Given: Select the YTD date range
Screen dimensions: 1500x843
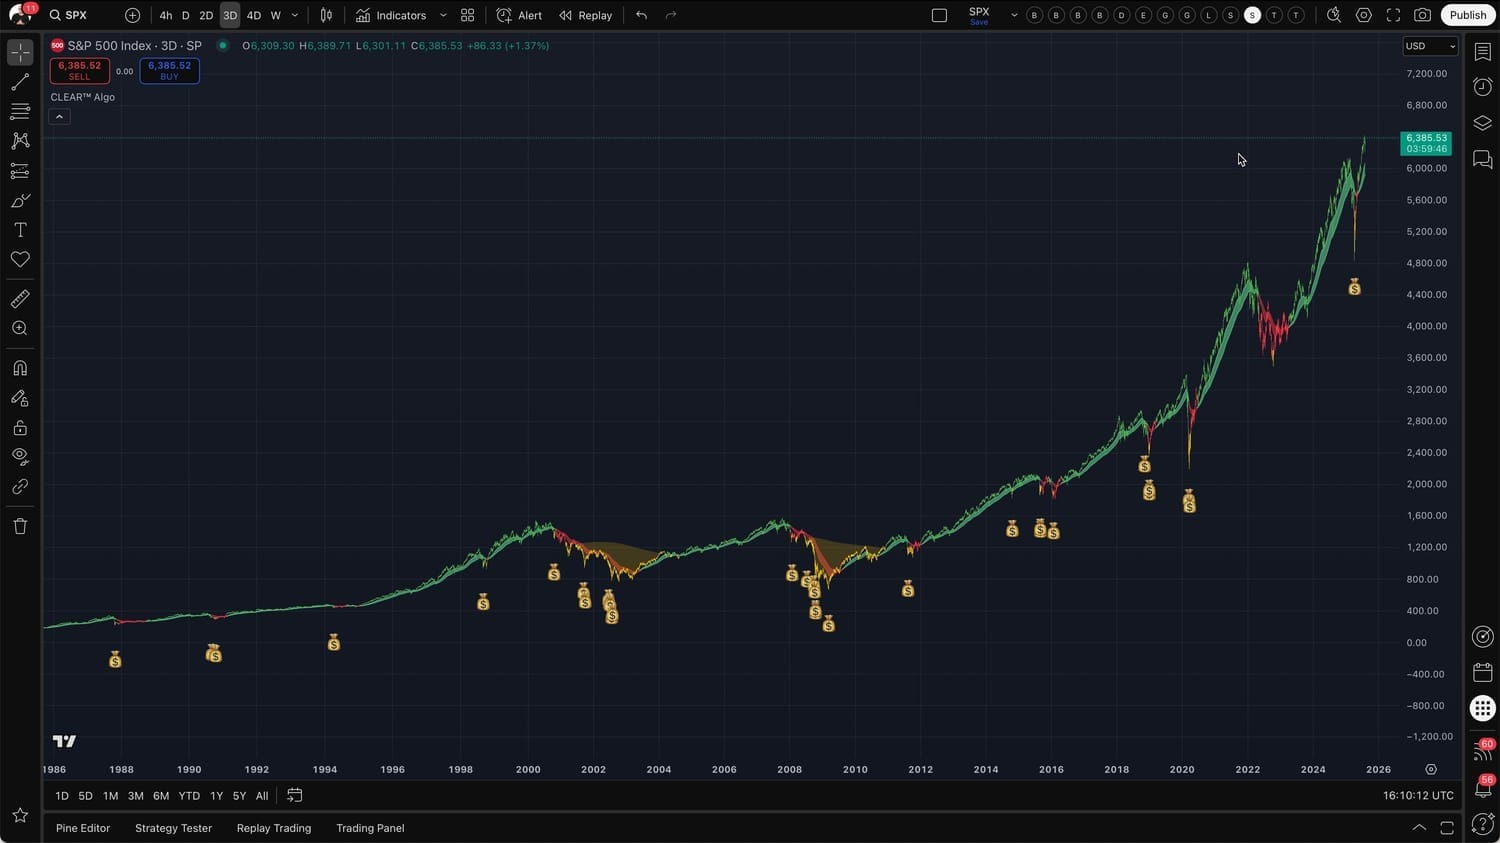Looking at the screenshot, I should click(x=189, y=796).
